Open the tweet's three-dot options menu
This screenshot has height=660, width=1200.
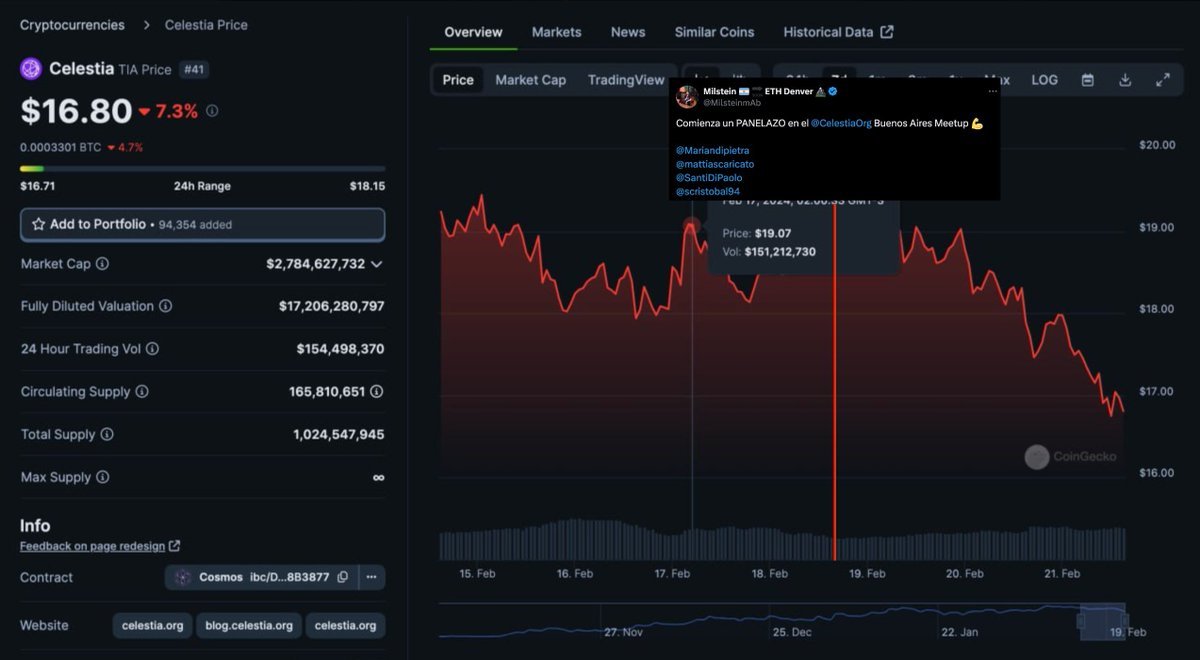(992, 91)
